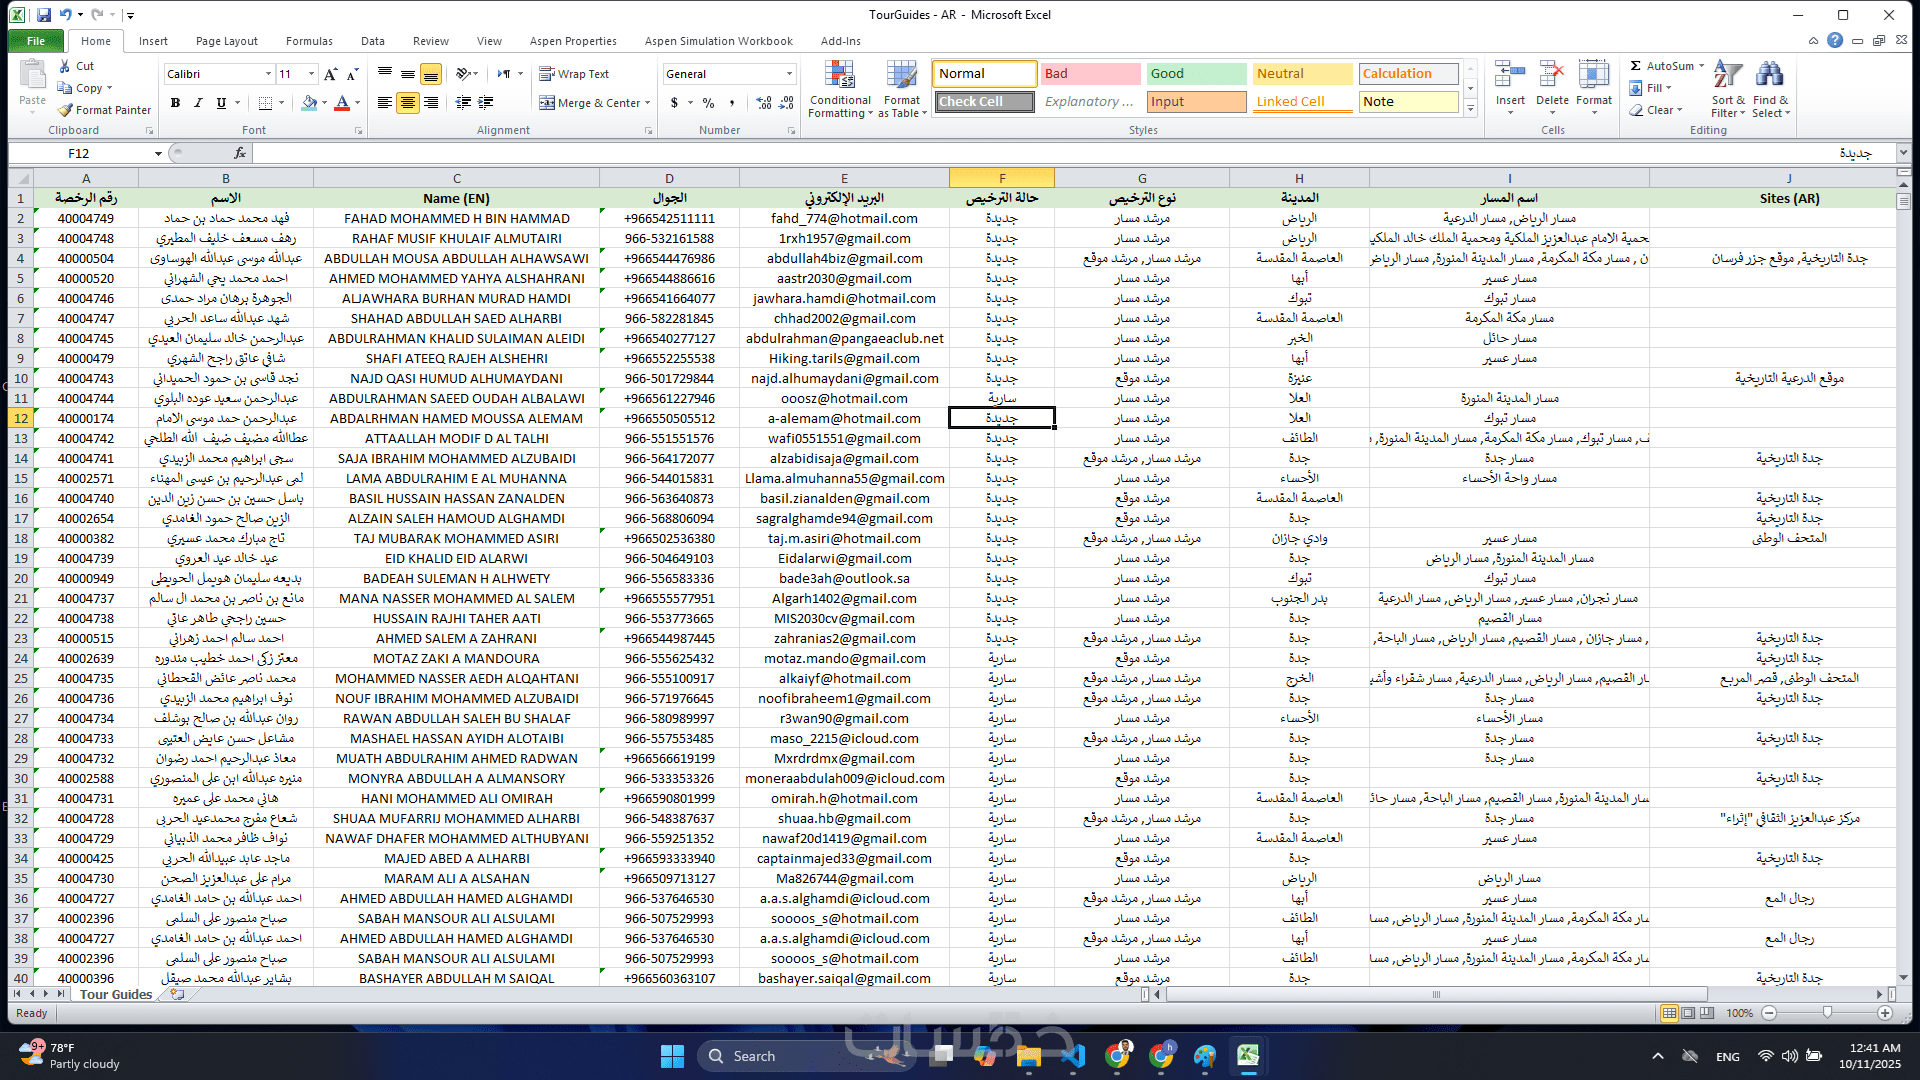Expand the font name Calibri dropdown
Image resolution: width=1920 pixels, height=1080 pixels.
tap(268, 74)
